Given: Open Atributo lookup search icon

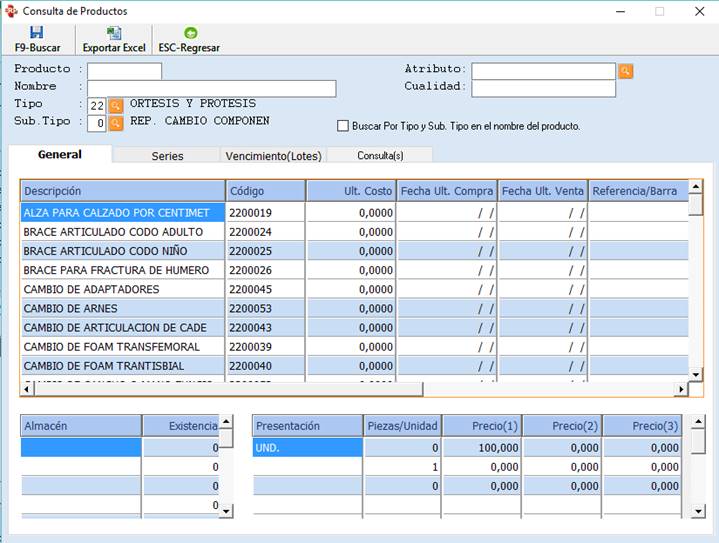Looking at the screenshot, I should pos(626,71).
